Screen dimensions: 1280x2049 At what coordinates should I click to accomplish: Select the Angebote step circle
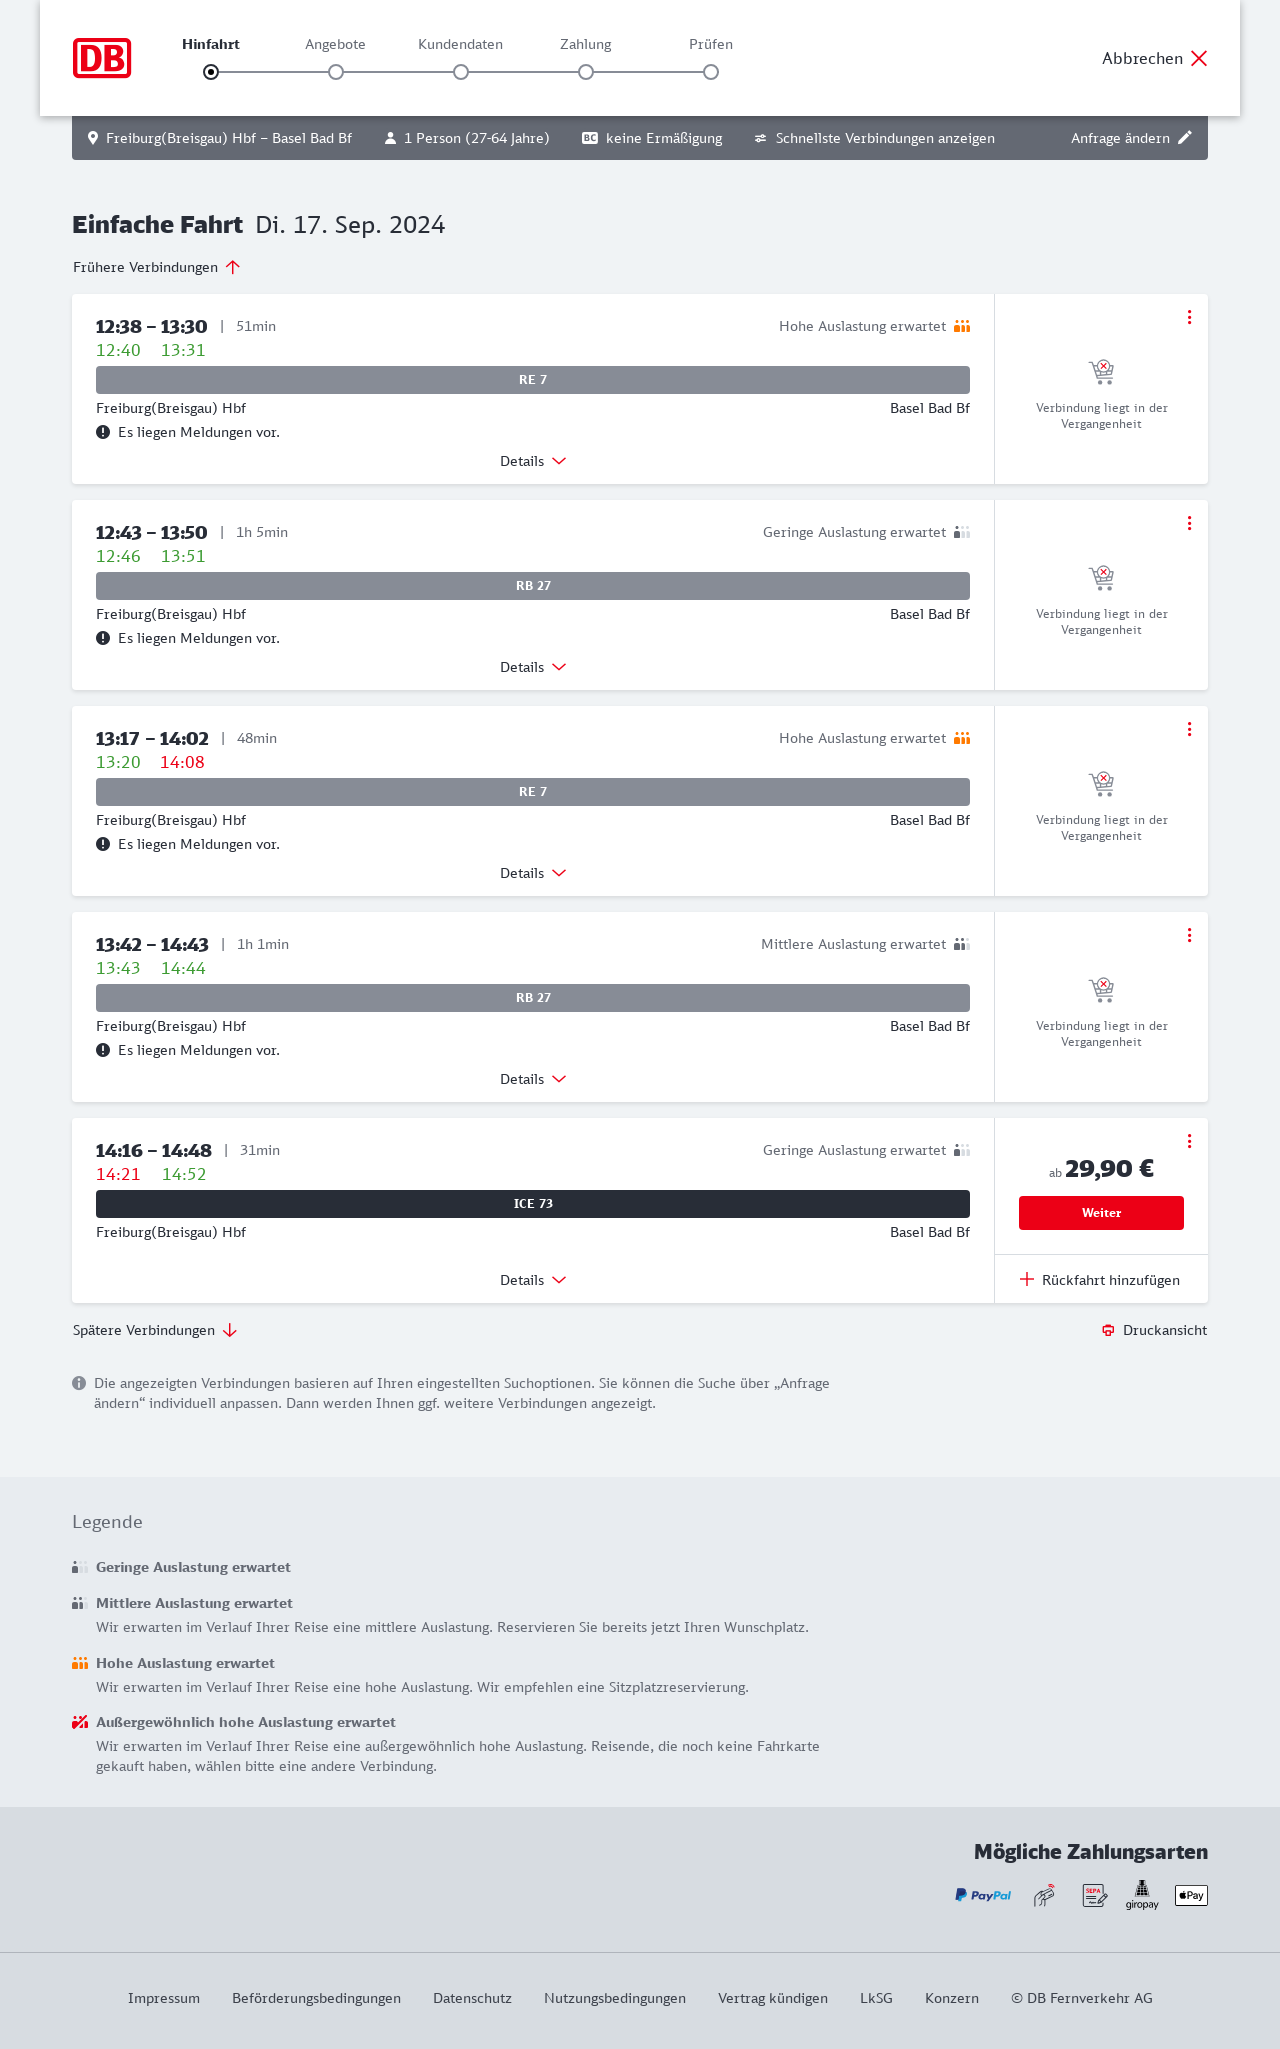click(x=336, y=72)
